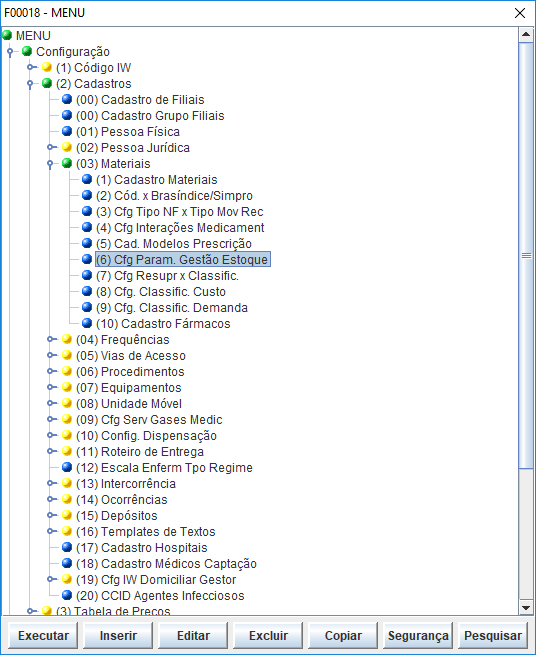The width and height of the screenshot is (536, 655).
Task: Click yellow ball icon next to Equipamentos
Action: [67, 387]
